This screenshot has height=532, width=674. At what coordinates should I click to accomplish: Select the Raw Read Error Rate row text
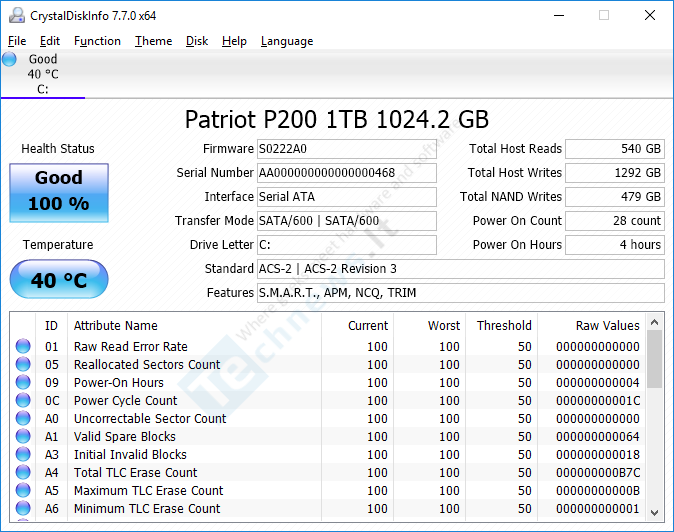pos(131,346)
